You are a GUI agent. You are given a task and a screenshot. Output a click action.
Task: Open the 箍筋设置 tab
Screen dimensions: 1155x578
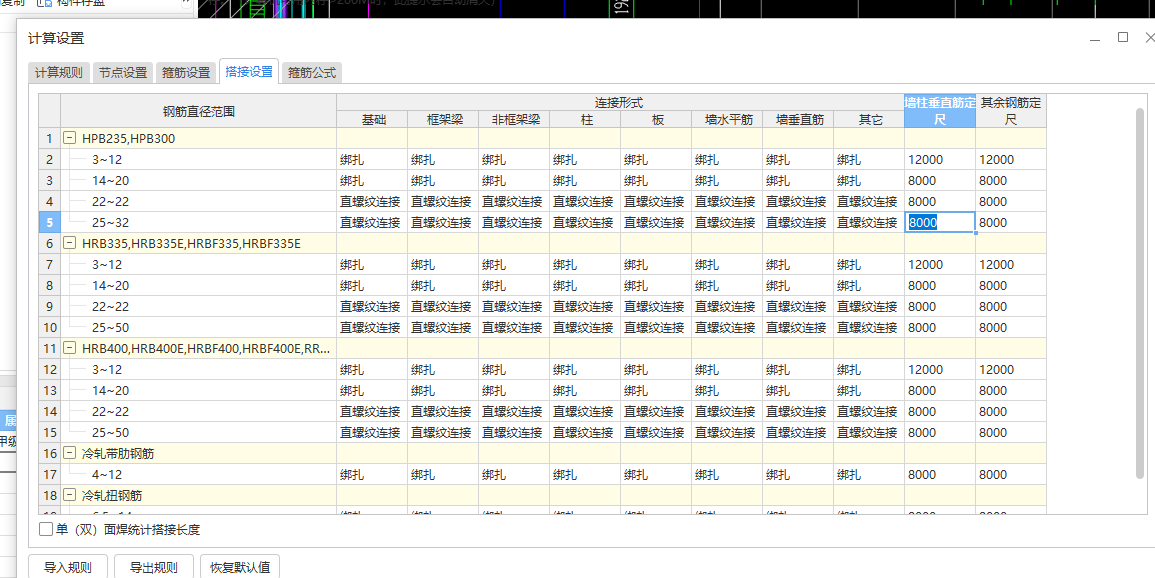click(x=186, y=73)
